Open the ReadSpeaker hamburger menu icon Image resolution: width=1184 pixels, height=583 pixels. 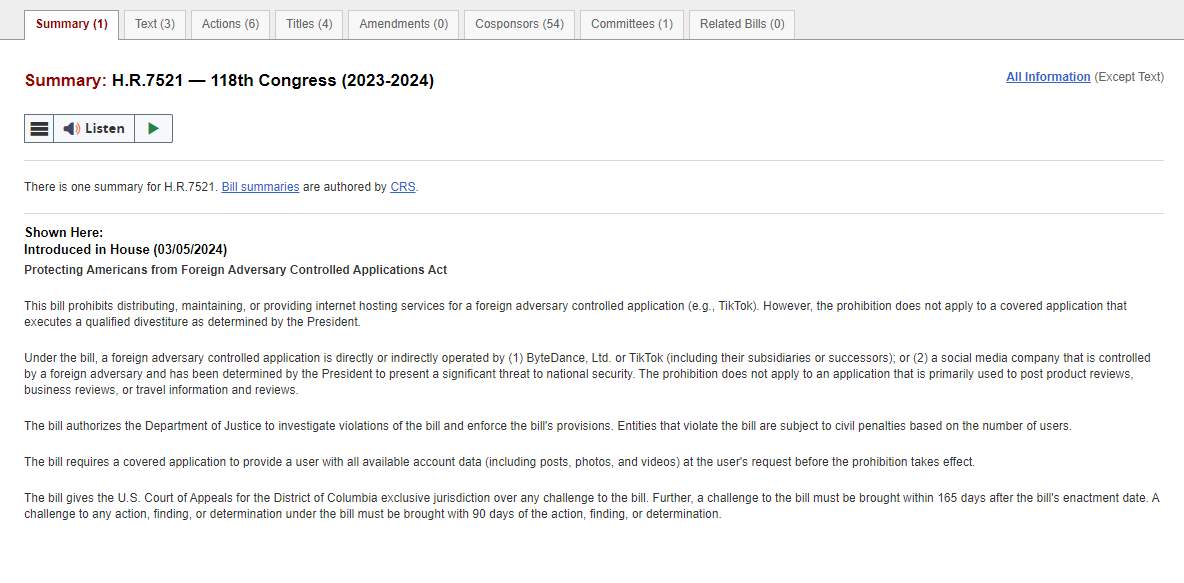[39, 129]
